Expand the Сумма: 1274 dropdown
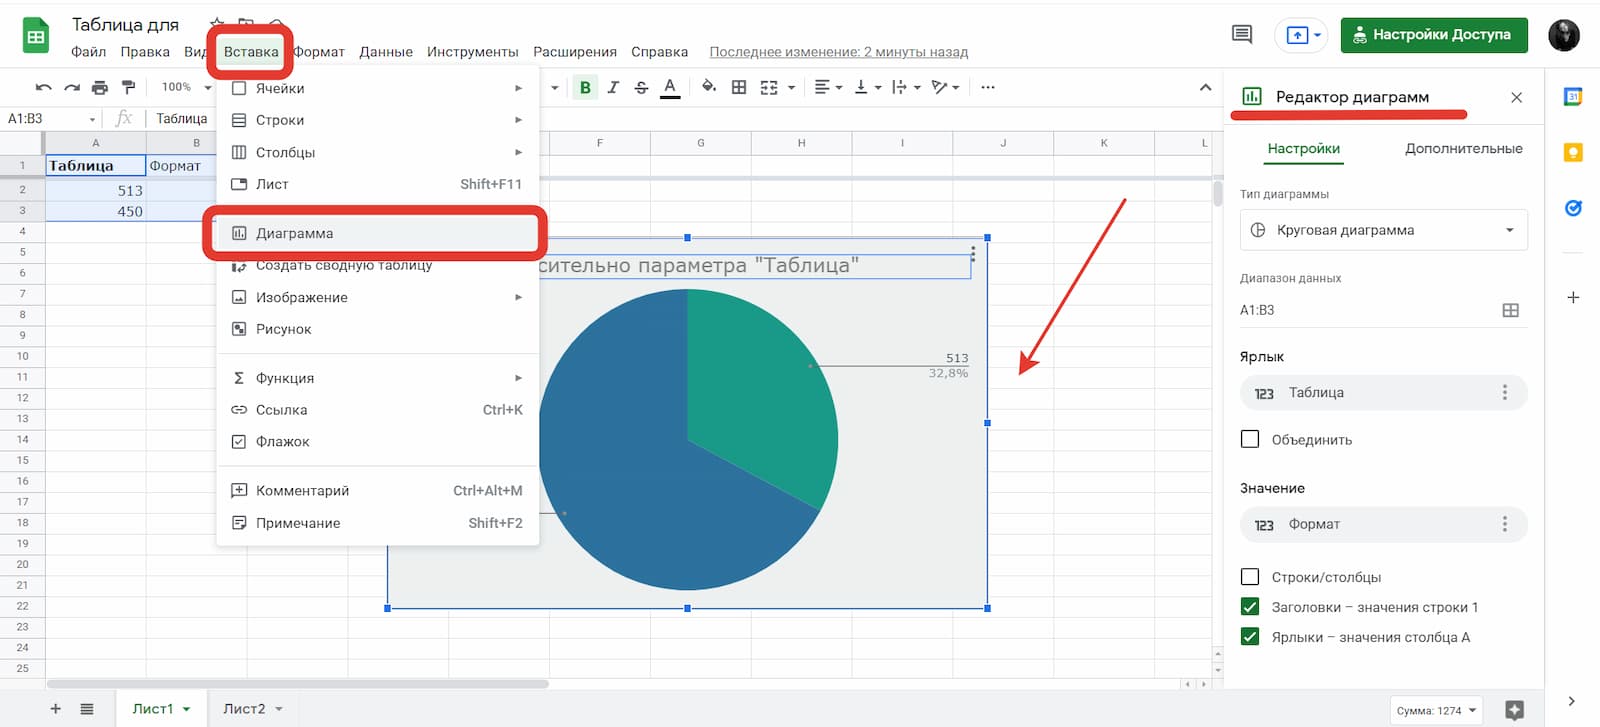Screen dimensions: 1600x727 tap(1437, 711)
